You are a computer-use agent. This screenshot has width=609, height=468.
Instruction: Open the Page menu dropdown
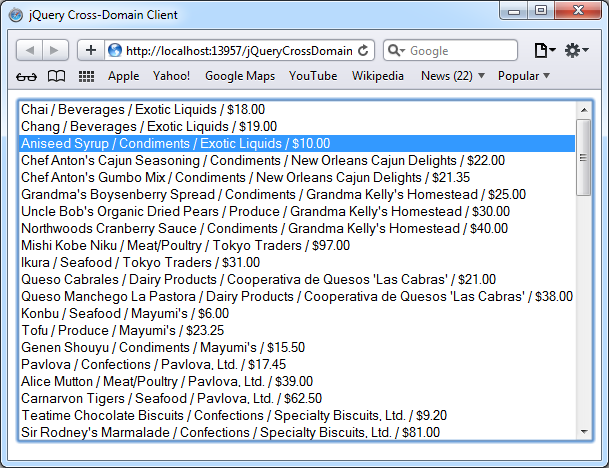pyautogui.click(x=545, y=50)
